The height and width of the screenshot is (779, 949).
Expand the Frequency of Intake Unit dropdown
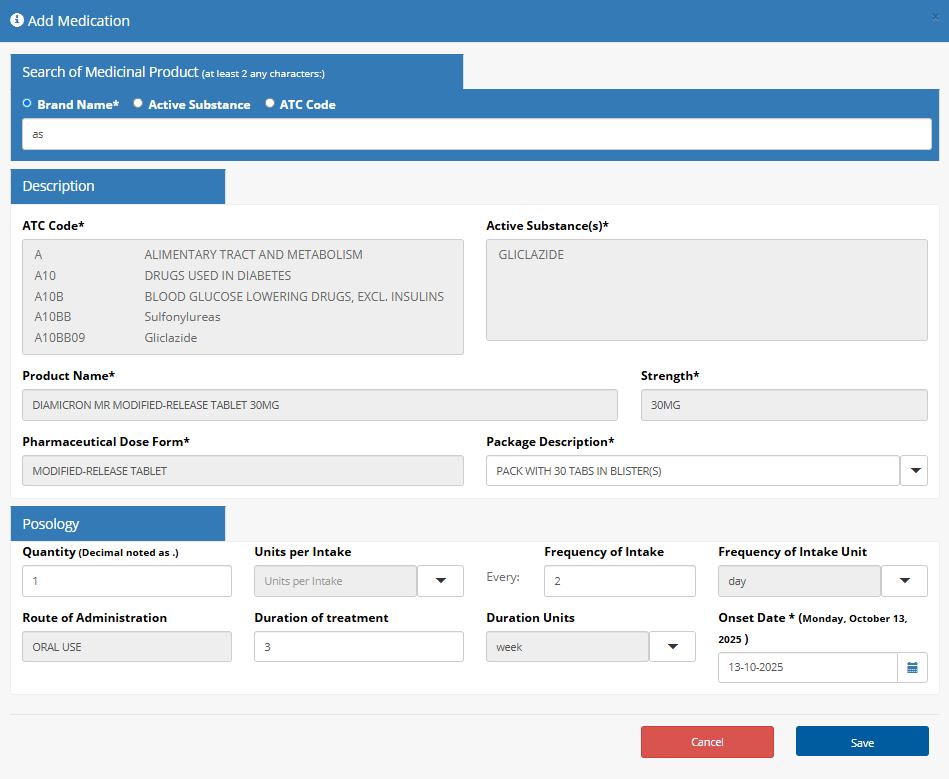[x=904, y=581]
